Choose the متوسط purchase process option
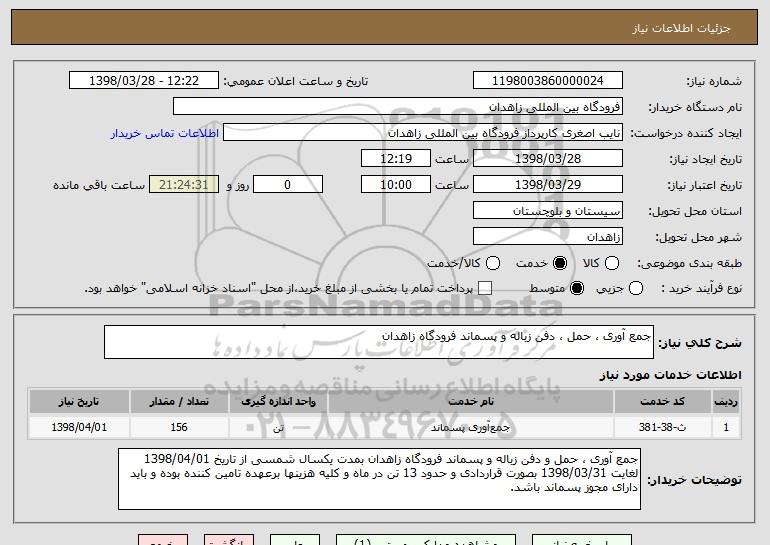Image resolution: width=770 pixels, height=545 pixels. [x=577, y=288]
